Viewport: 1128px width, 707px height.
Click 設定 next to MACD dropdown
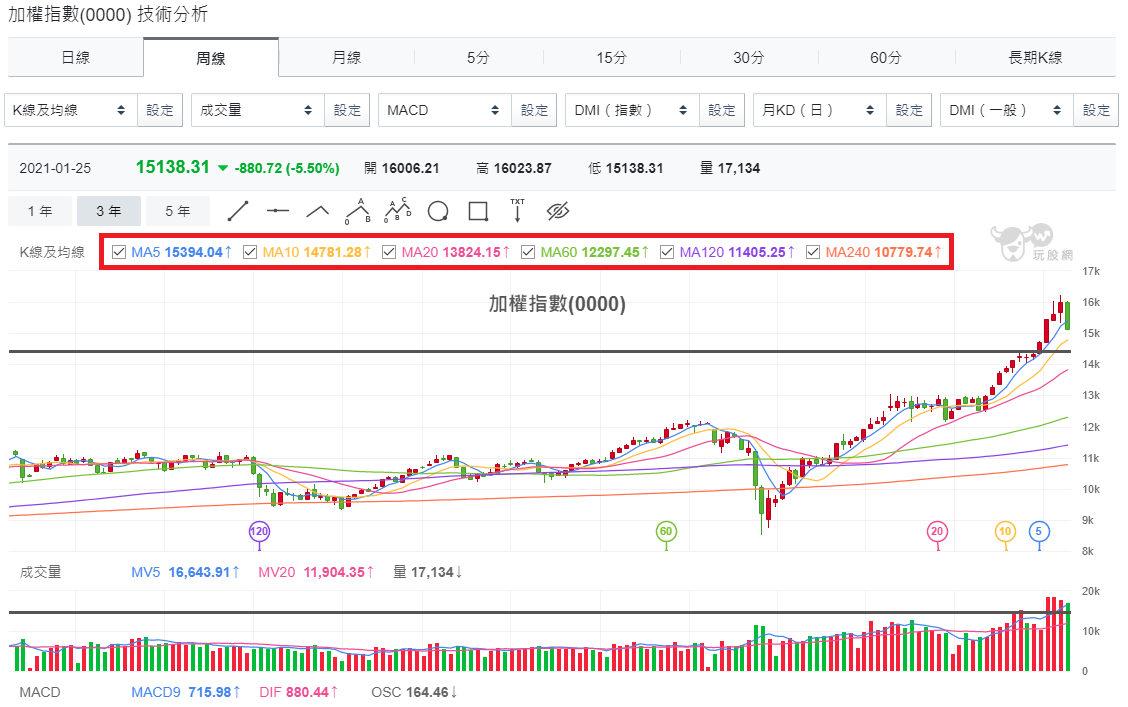click(x=534, y=110)
